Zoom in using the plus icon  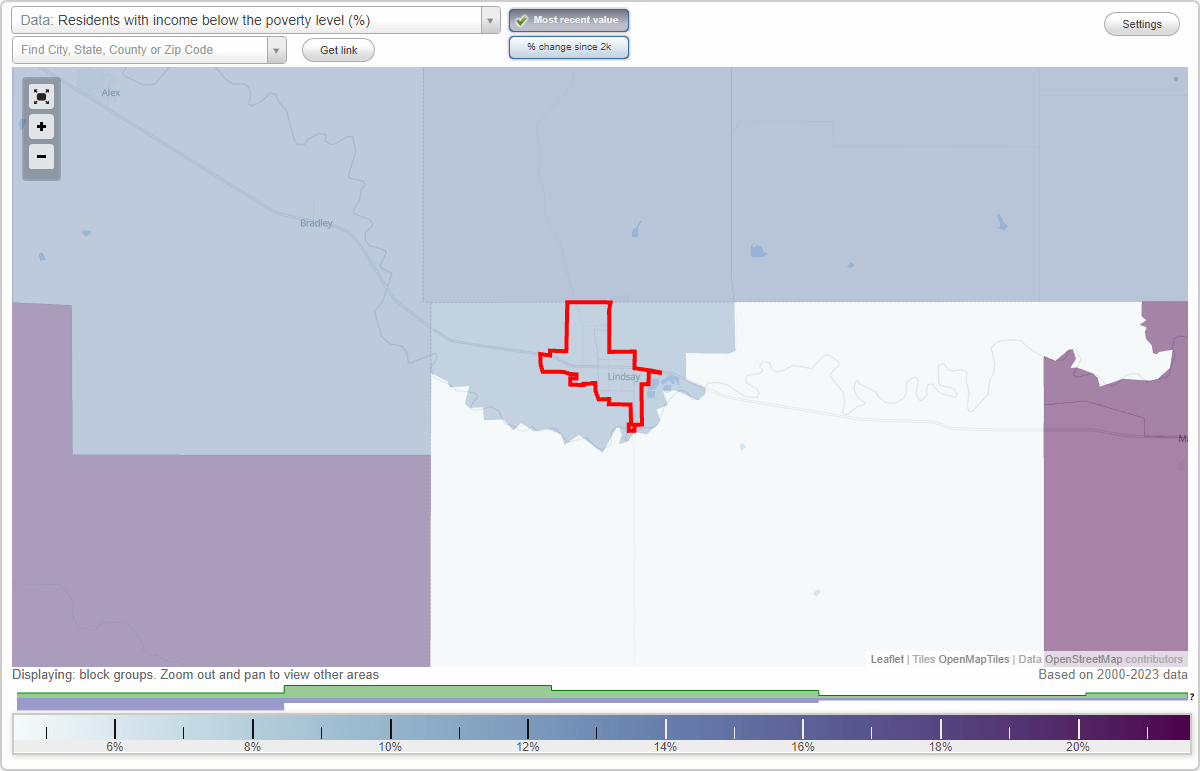click(41, 127)
